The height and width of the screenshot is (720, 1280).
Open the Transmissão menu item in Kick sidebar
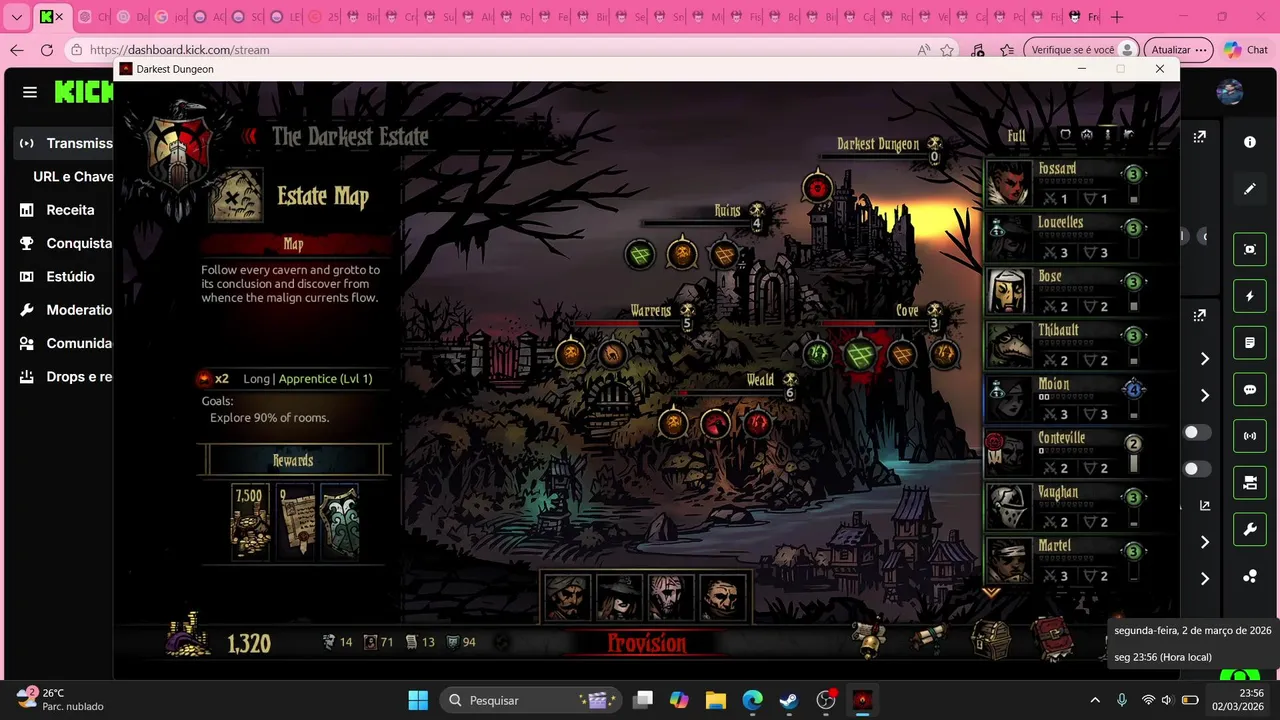click(64, 143)
